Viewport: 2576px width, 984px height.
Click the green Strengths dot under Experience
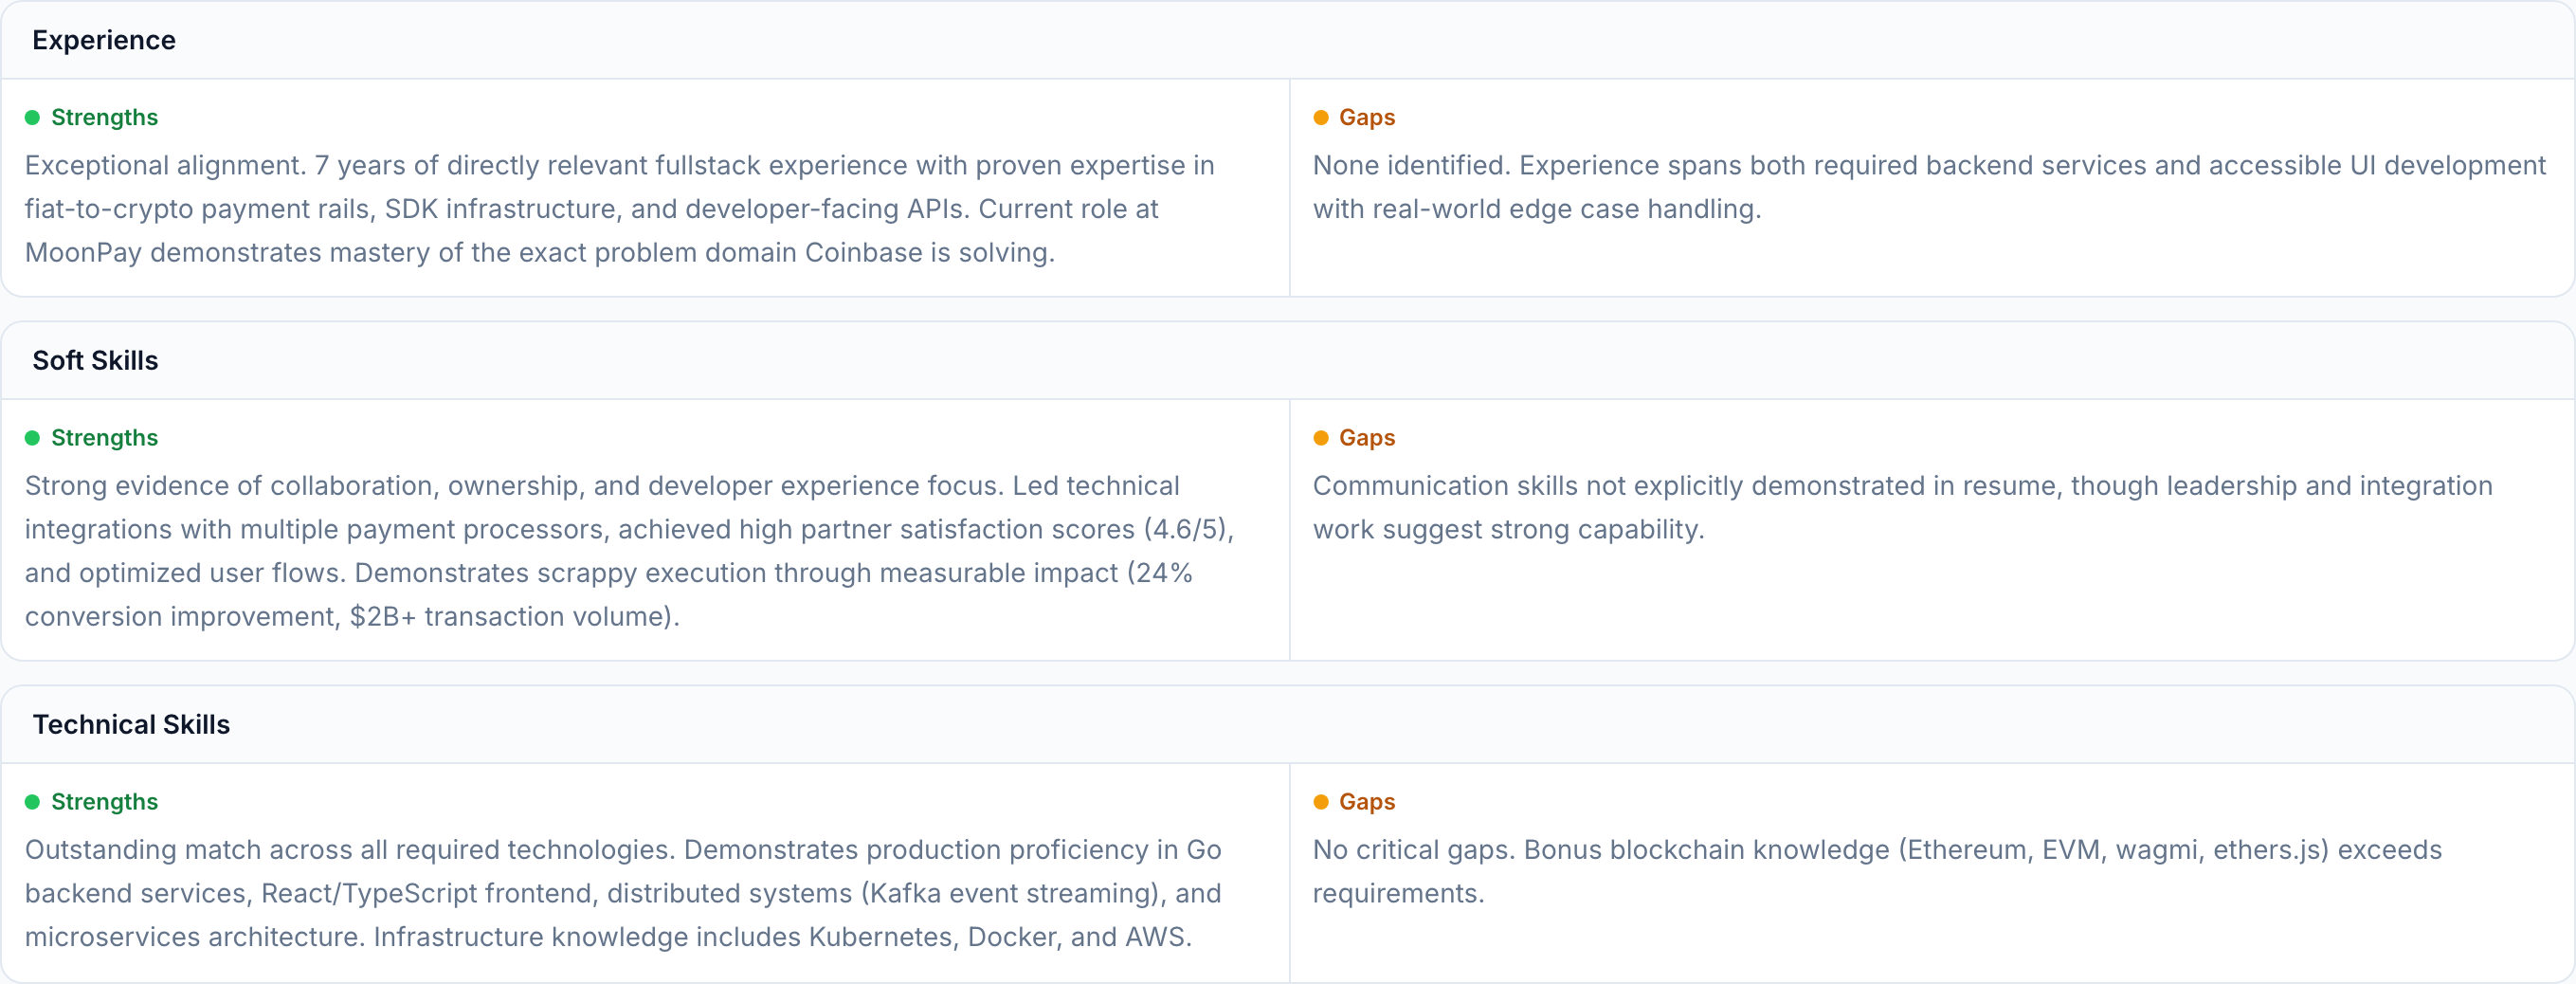tap(32, 118)
